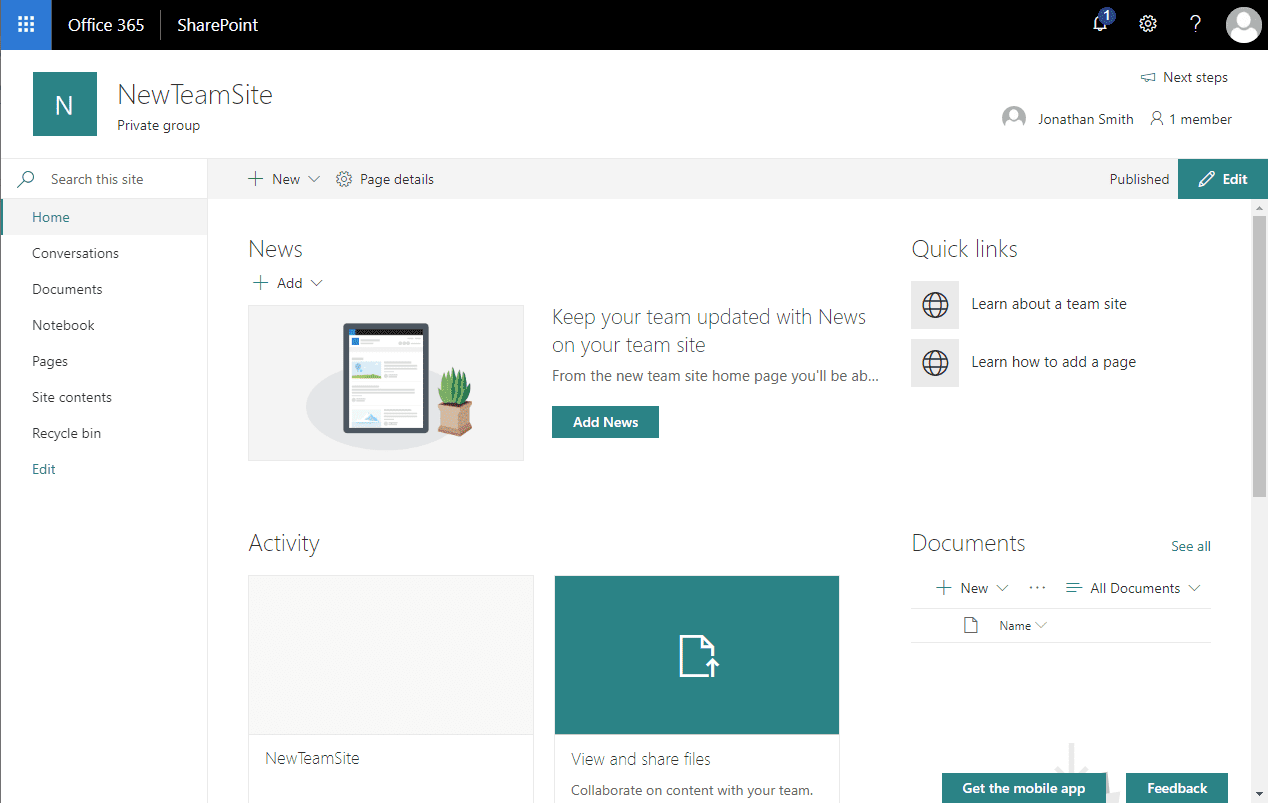The image size is (1268, 803).
Task: Click the Jonathan Smith name
Action: [1086, 119]
